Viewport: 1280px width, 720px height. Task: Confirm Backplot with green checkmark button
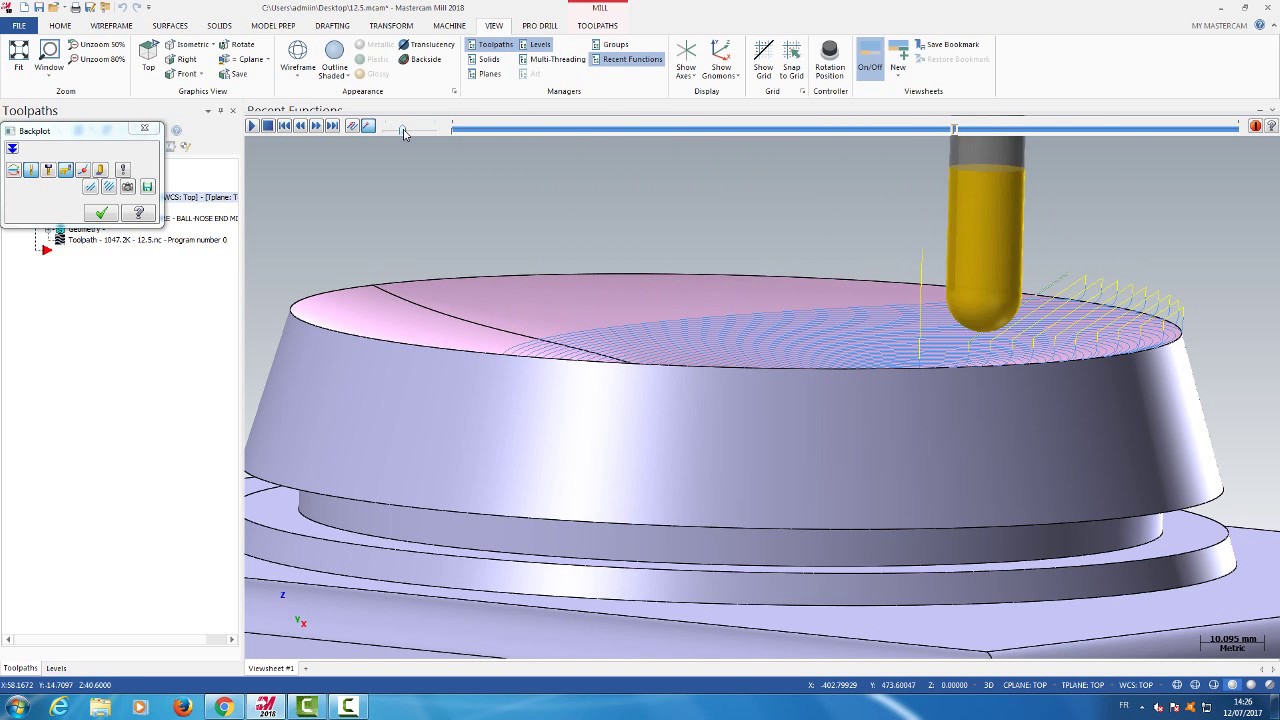[x=101, y=213]
